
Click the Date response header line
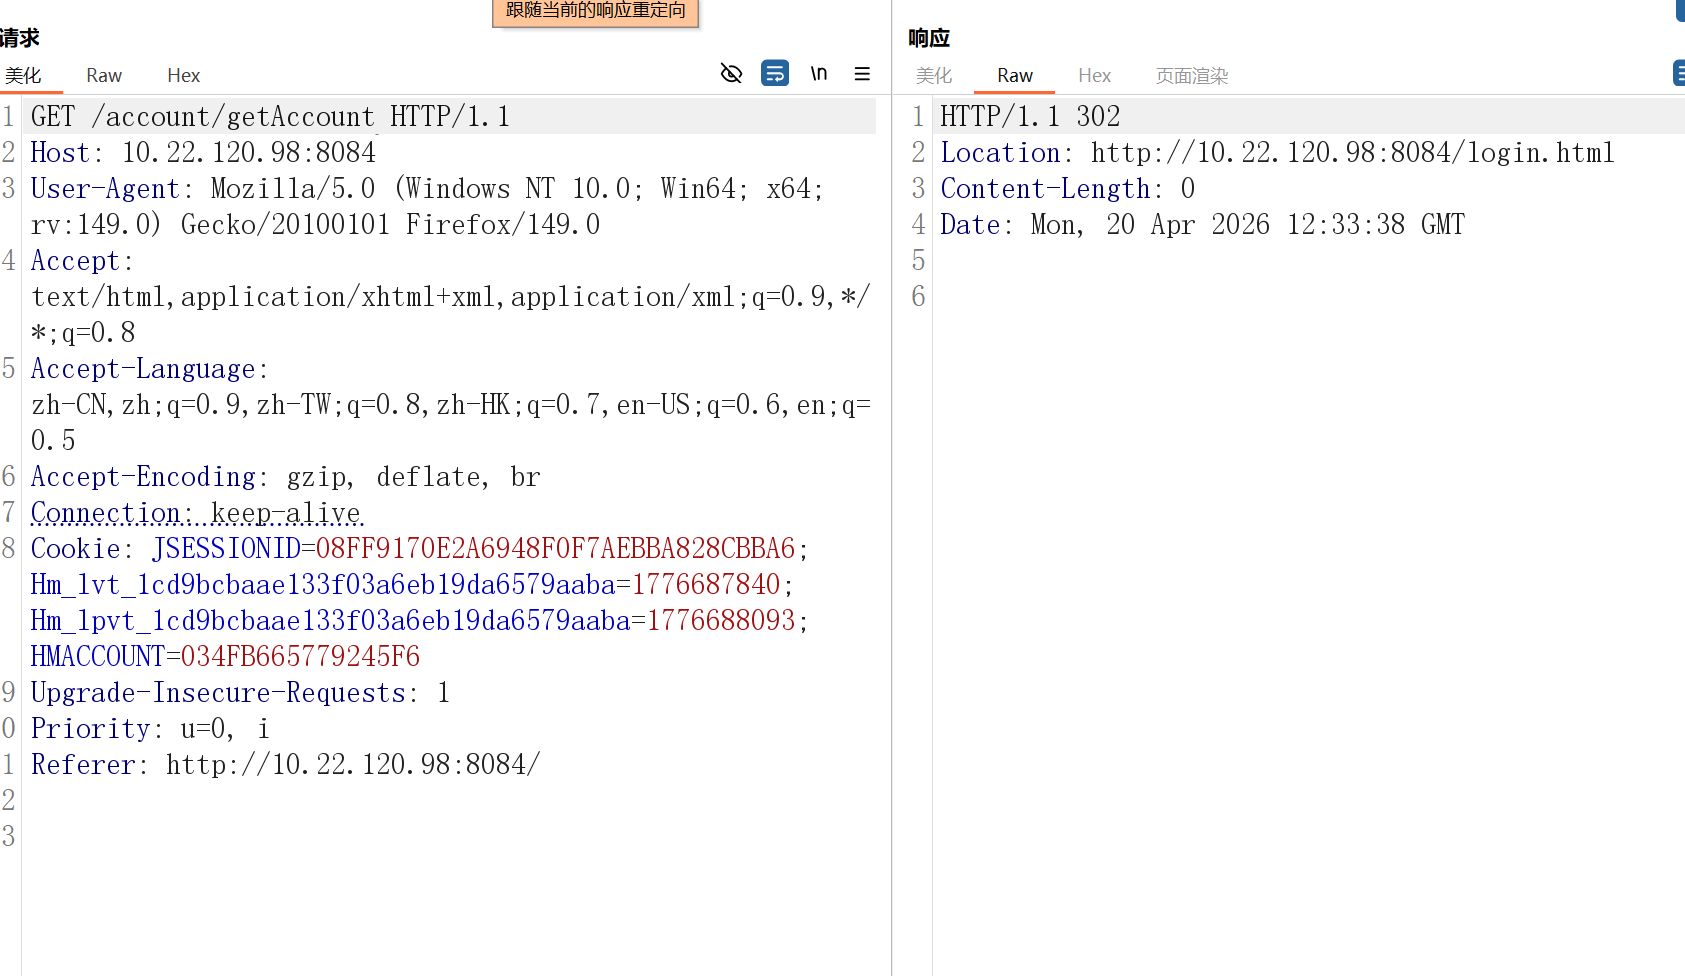click(1203, 225)
